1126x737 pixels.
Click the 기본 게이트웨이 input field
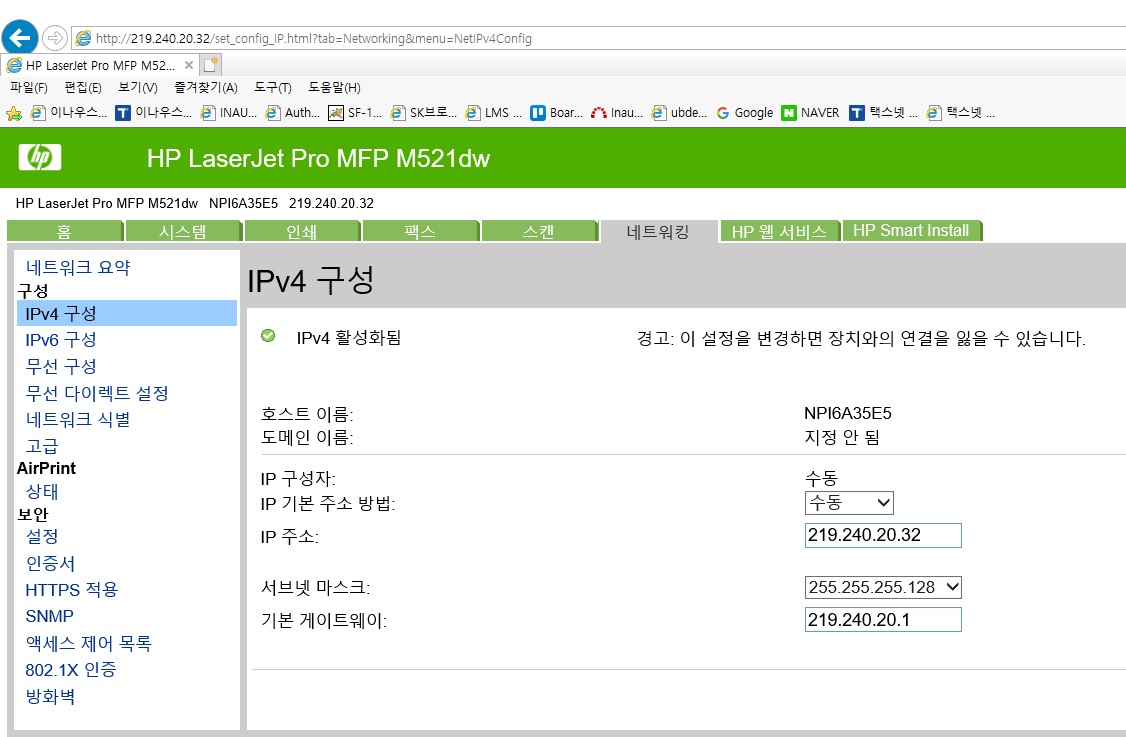[883, 620]
